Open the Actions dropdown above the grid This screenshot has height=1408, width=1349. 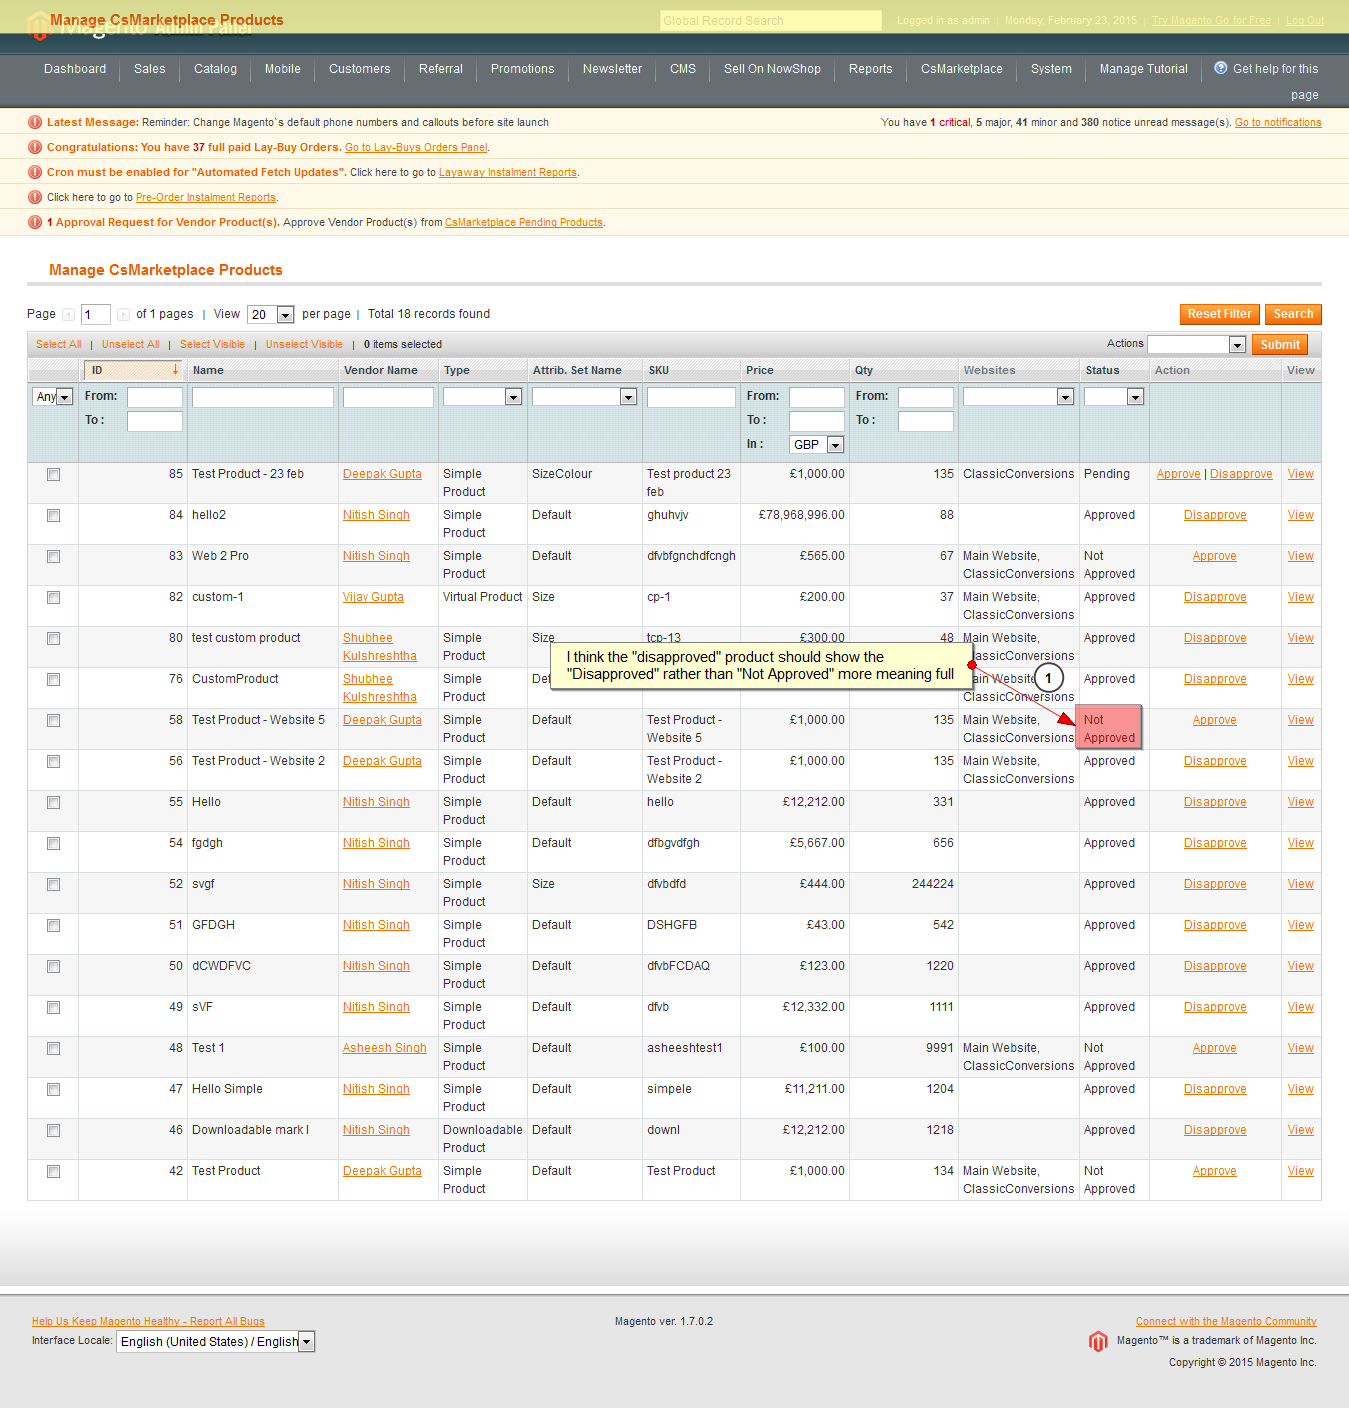click(1196, 345)
